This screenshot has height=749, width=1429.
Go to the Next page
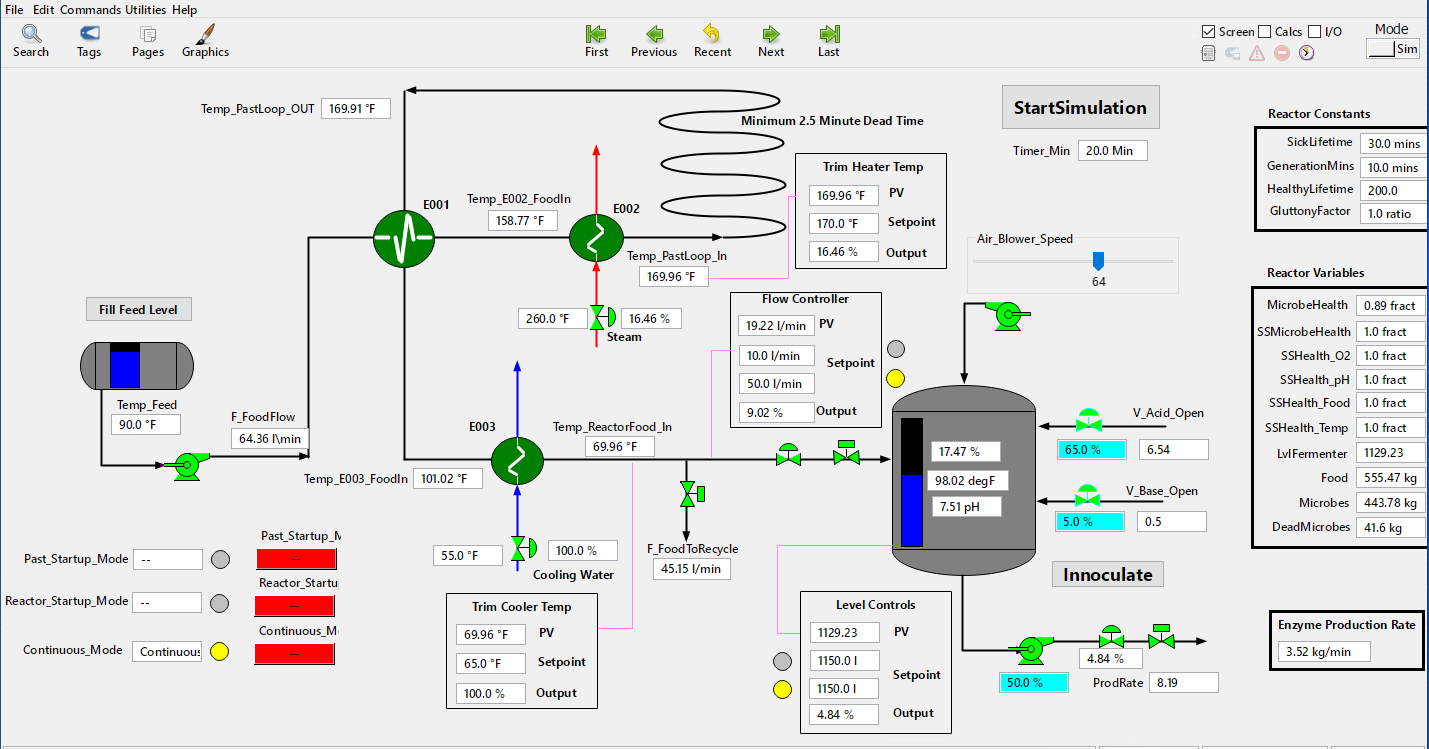(771, 41)
